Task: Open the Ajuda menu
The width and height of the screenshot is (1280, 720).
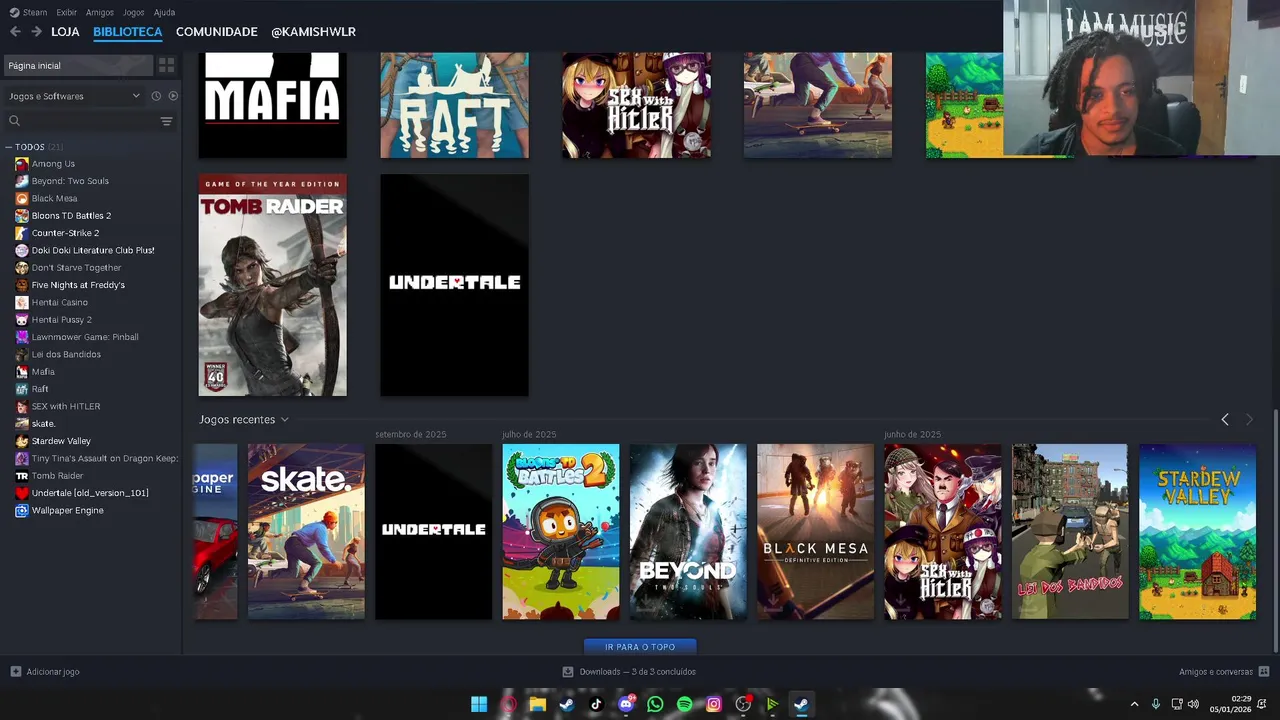Action: [x=164, y=12]
